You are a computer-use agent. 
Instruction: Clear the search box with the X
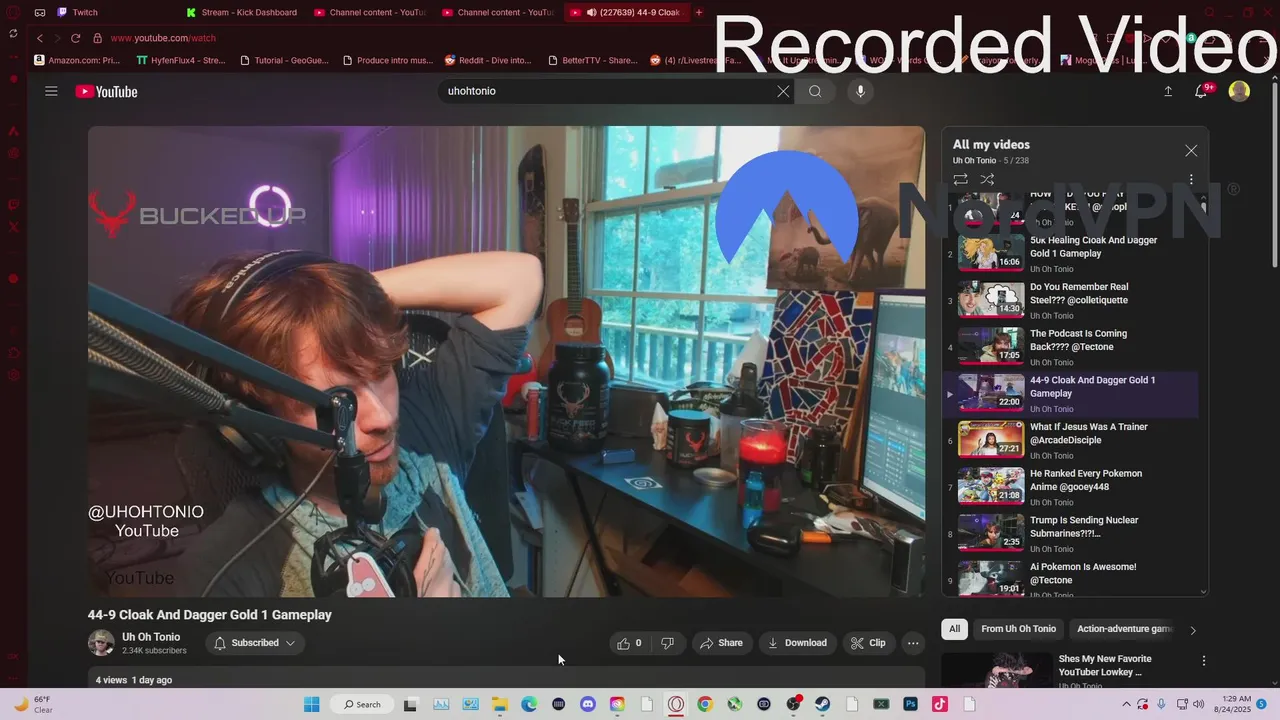(x=783, y=91)
